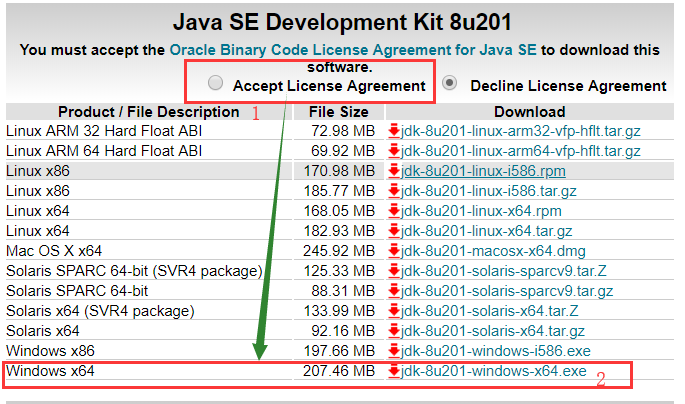Select the Mac OS X x64 description
685x404 pixels.
coord(54,251)
